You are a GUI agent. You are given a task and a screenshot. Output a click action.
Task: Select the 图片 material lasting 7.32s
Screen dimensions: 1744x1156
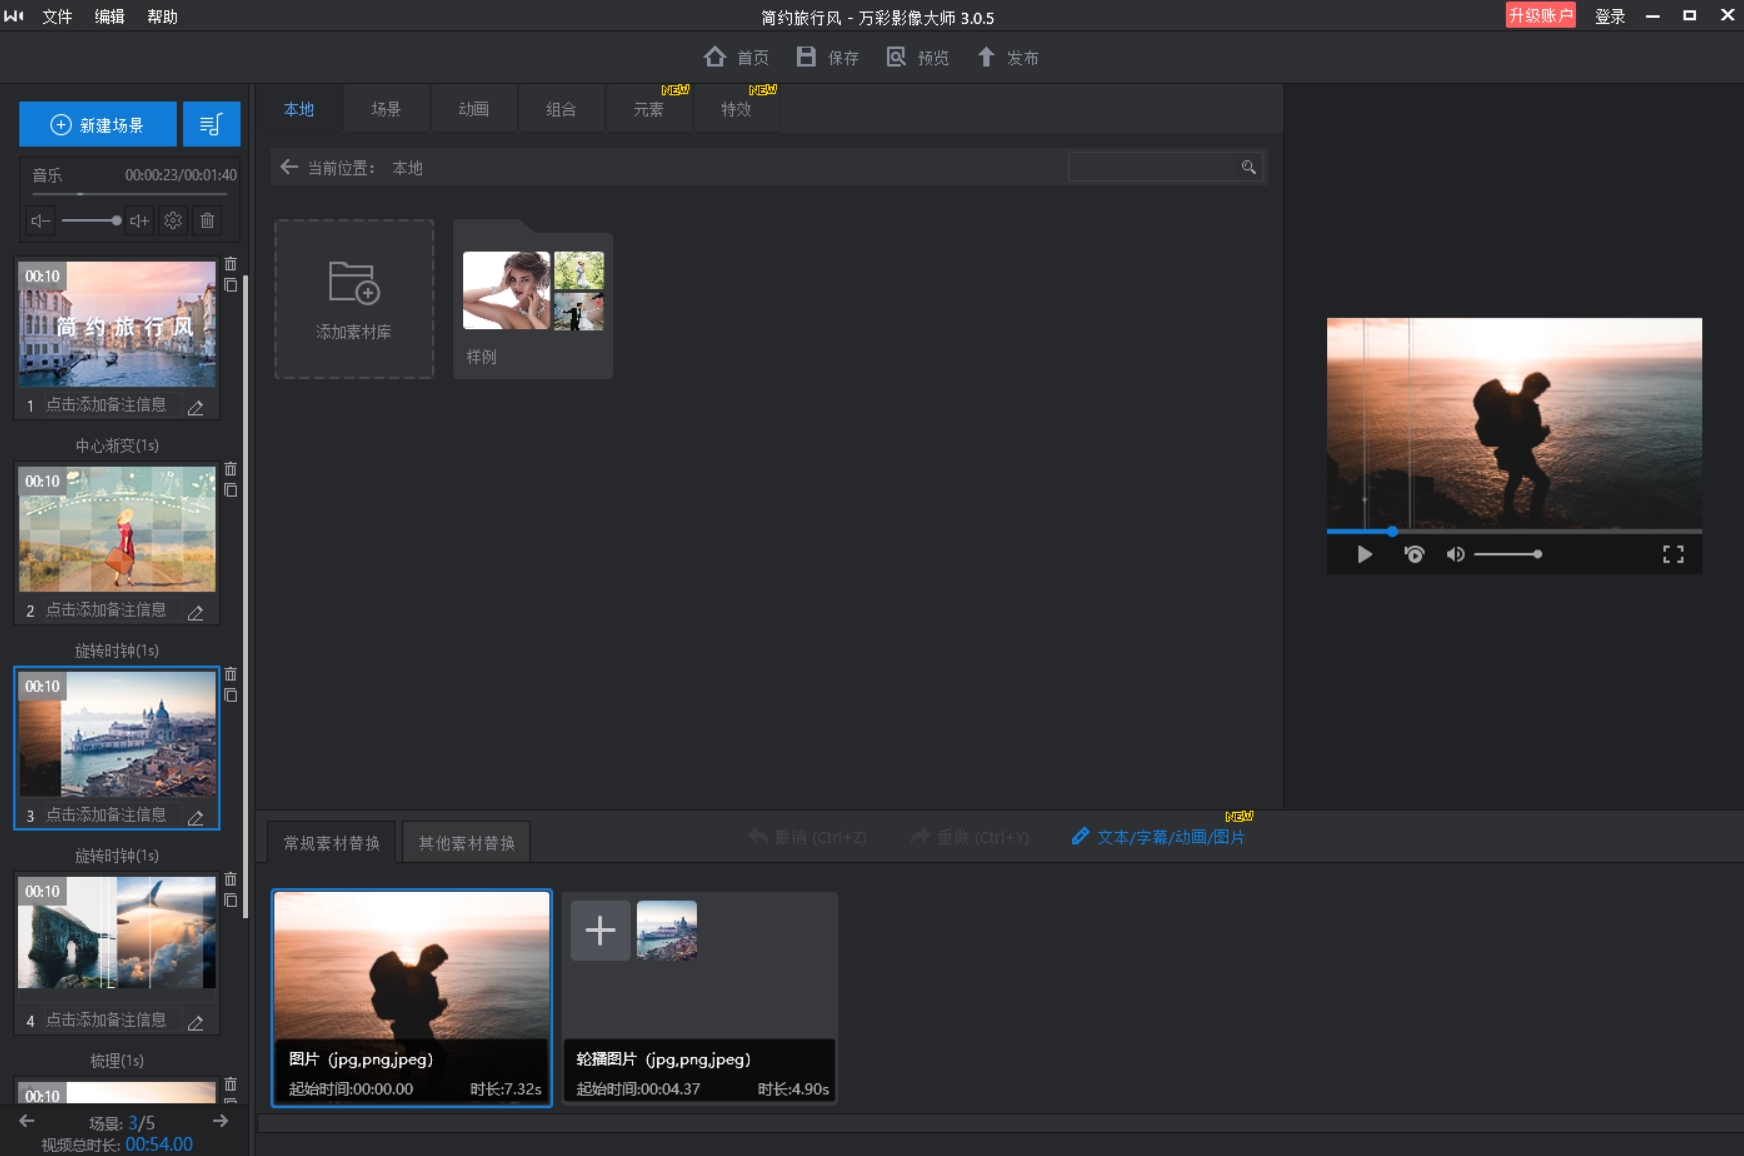(412, 998)
